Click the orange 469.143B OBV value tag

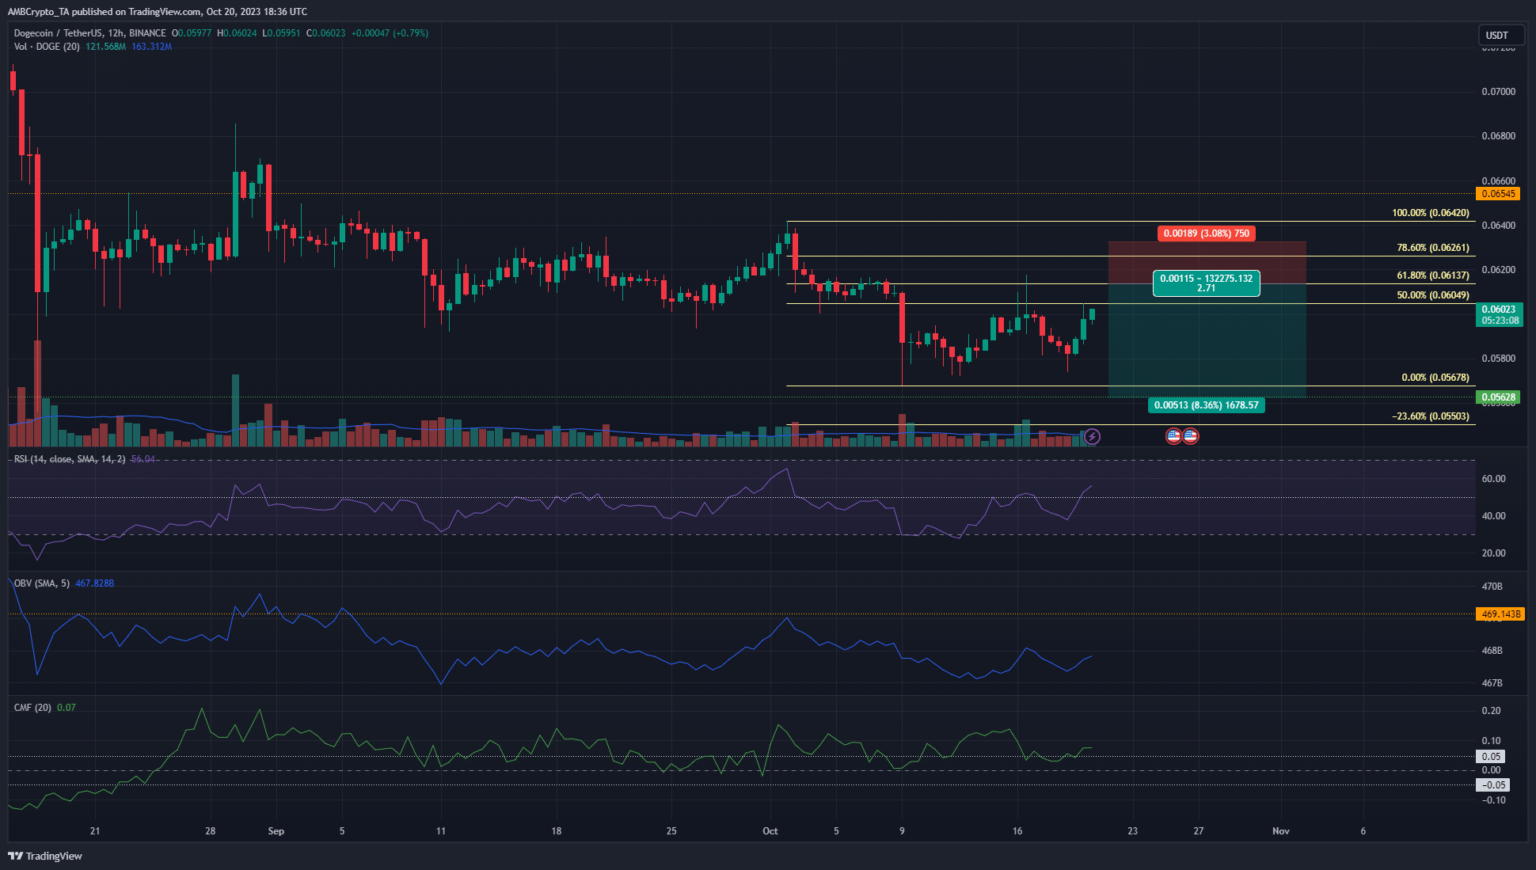click(x=1500, y=614)
